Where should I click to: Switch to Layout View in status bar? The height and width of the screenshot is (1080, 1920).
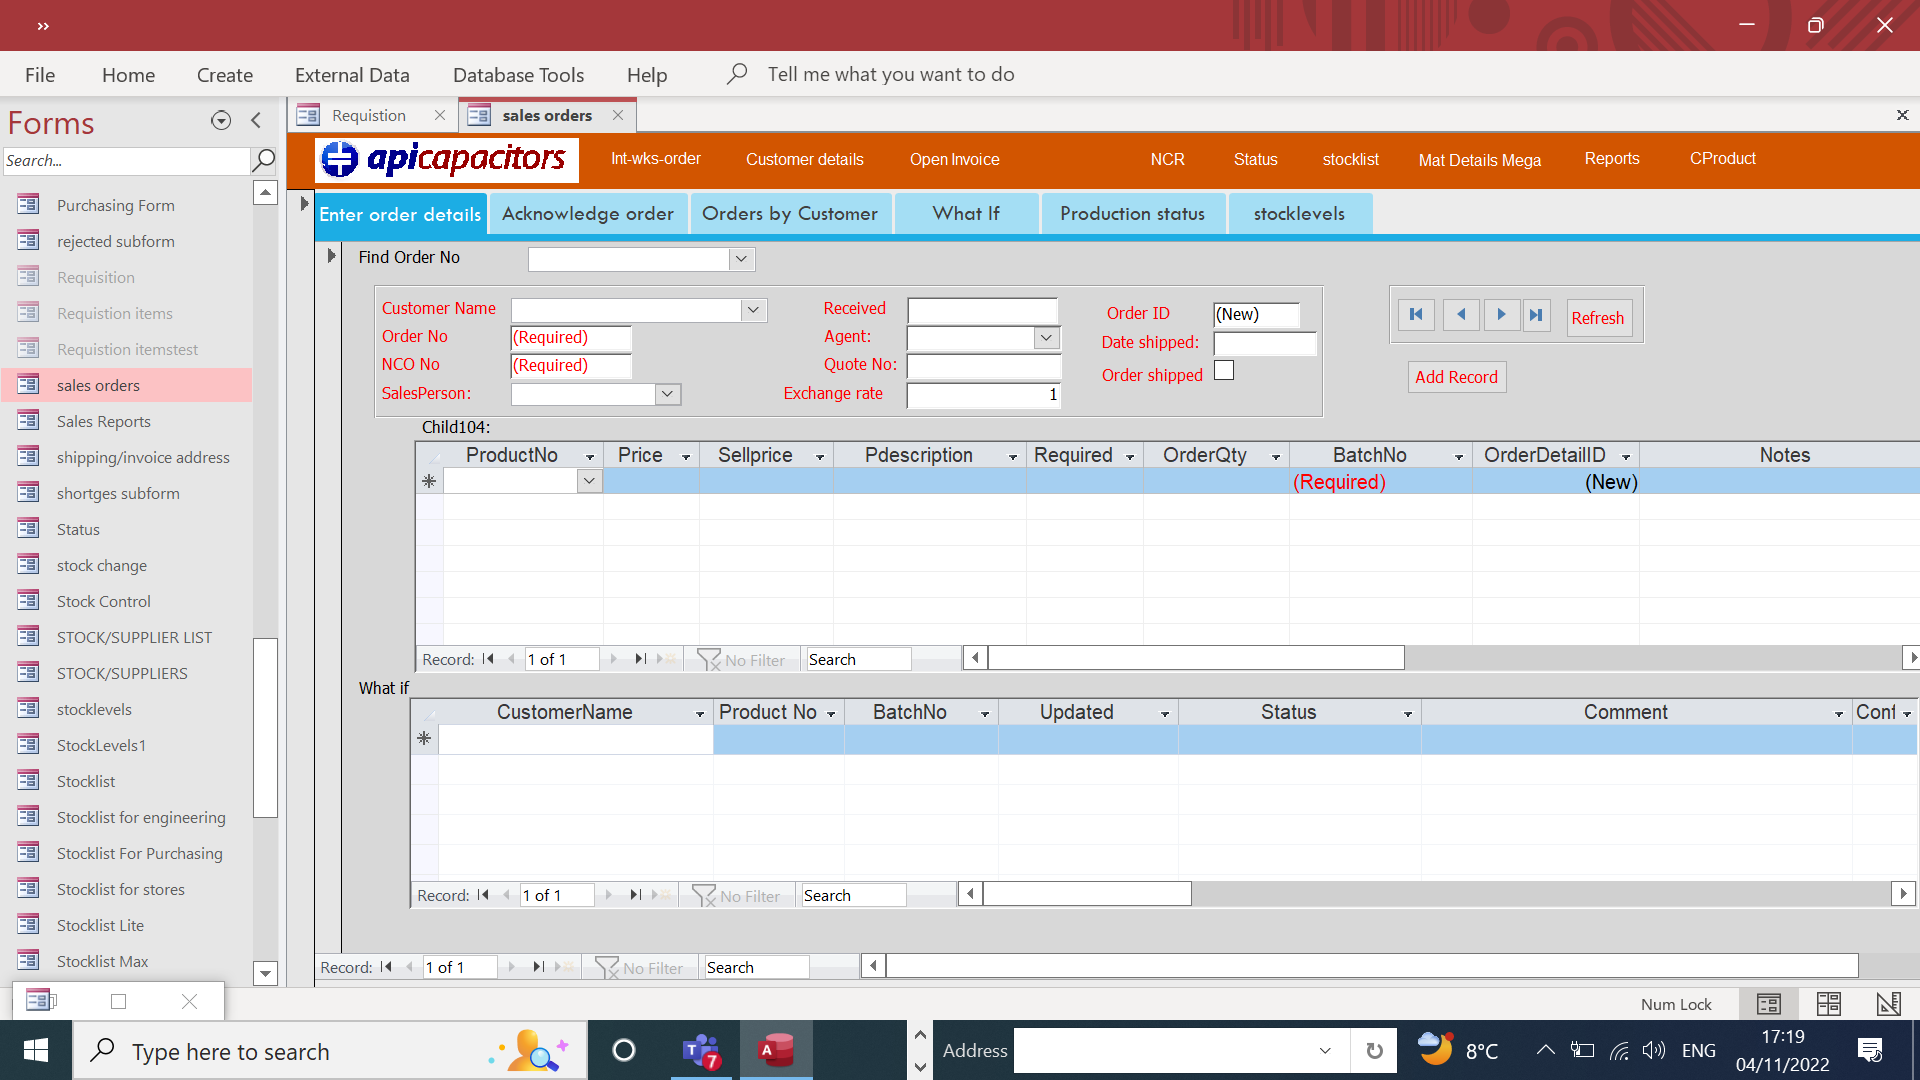(1829, 1003)
